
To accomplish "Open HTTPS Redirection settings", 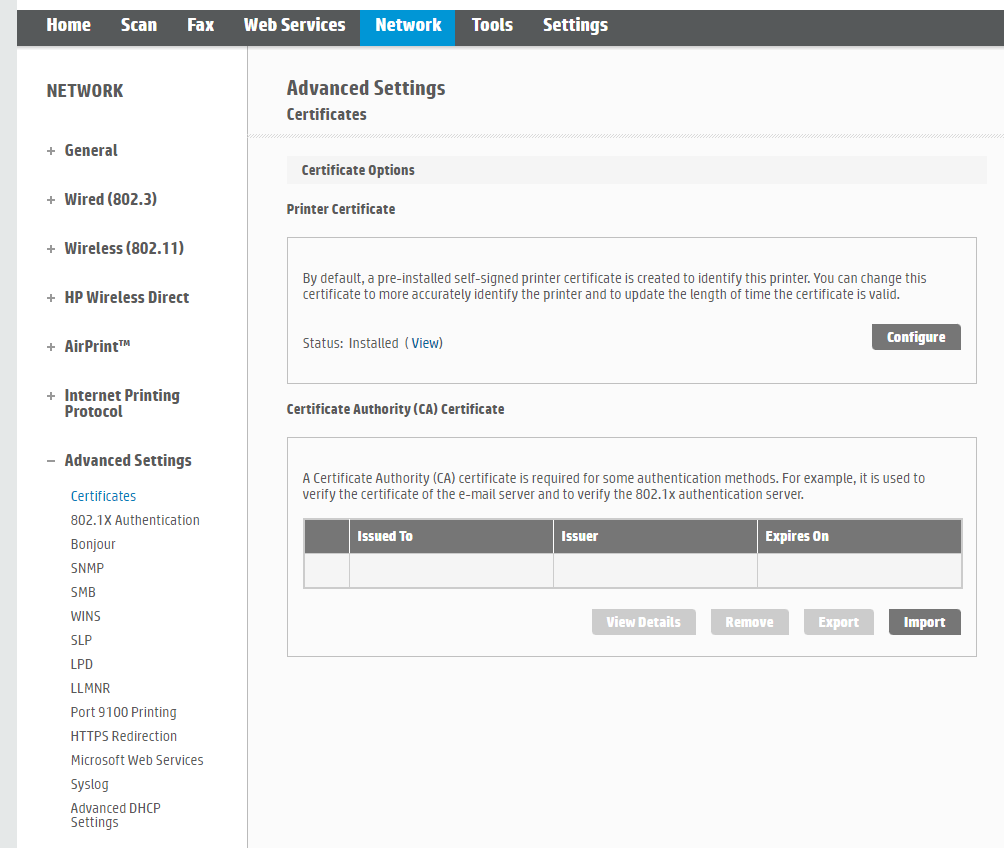I will point(124,737).
